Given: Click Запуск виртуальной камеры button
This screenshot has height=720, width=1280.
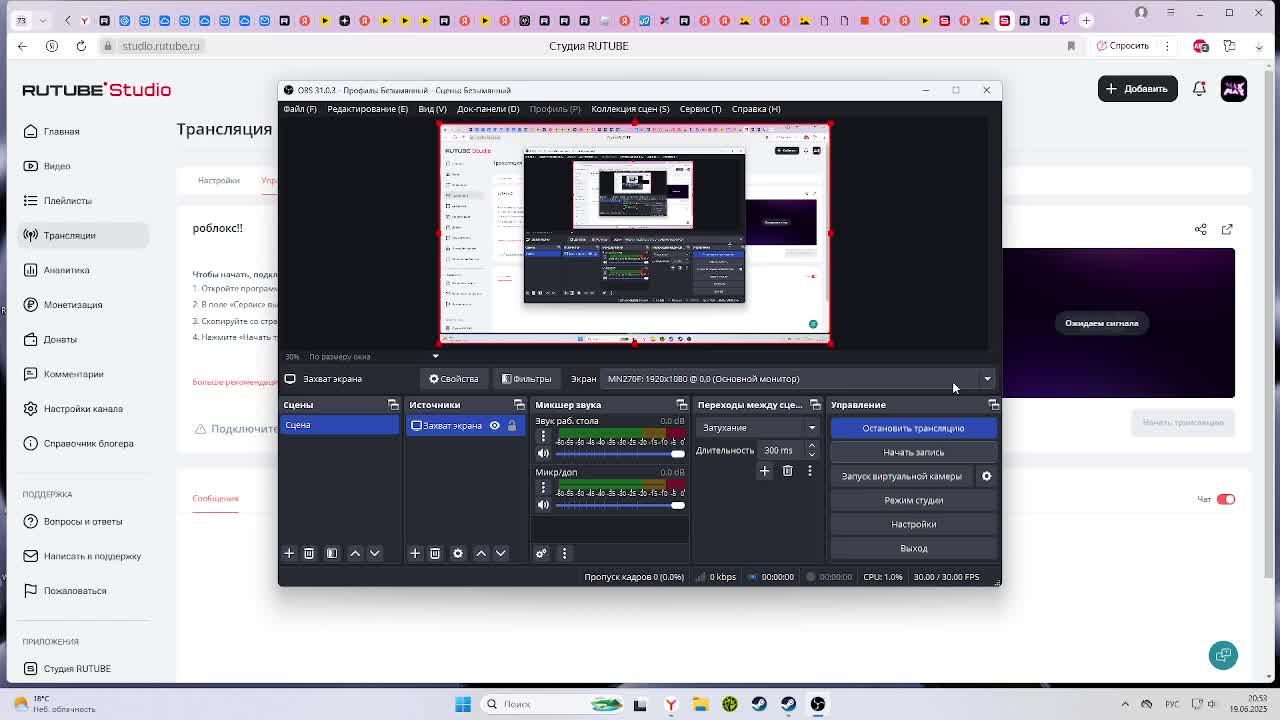Looking at the screenshot, I should click(x=902, y=476).
